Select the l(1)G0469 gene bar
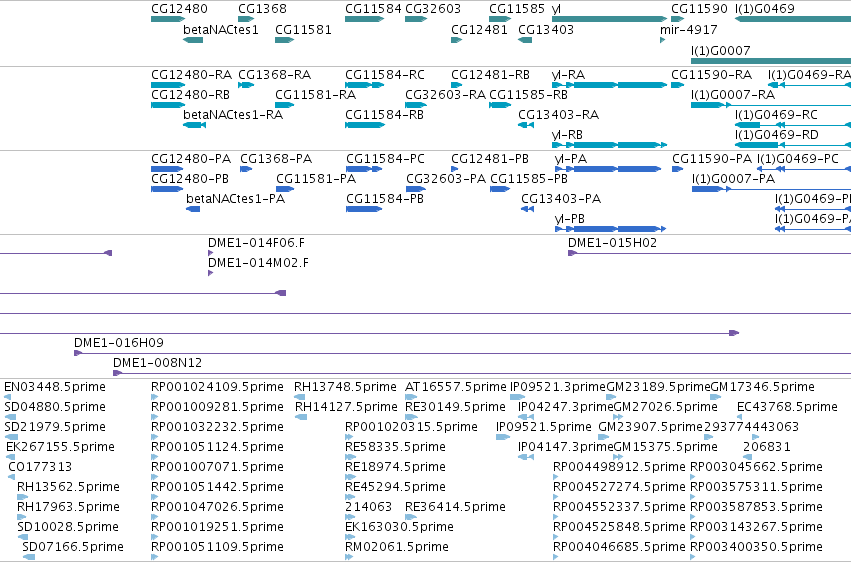 [793, 19]
